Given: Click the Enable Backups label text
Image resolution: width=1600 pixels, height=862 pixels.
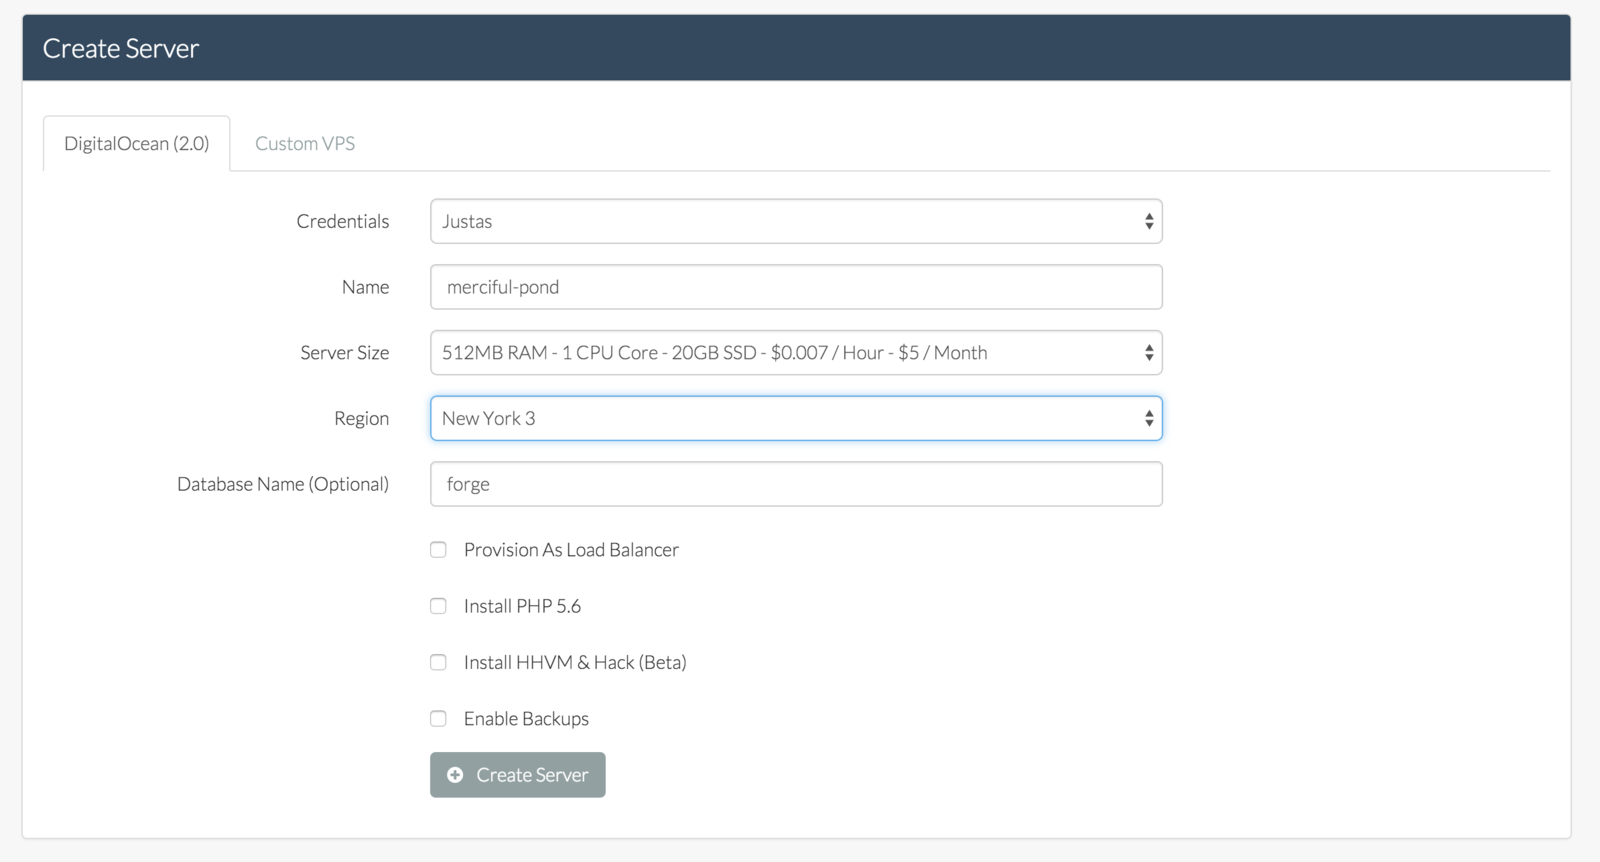Looking at the screenshot, I should [x=526, y=719].
